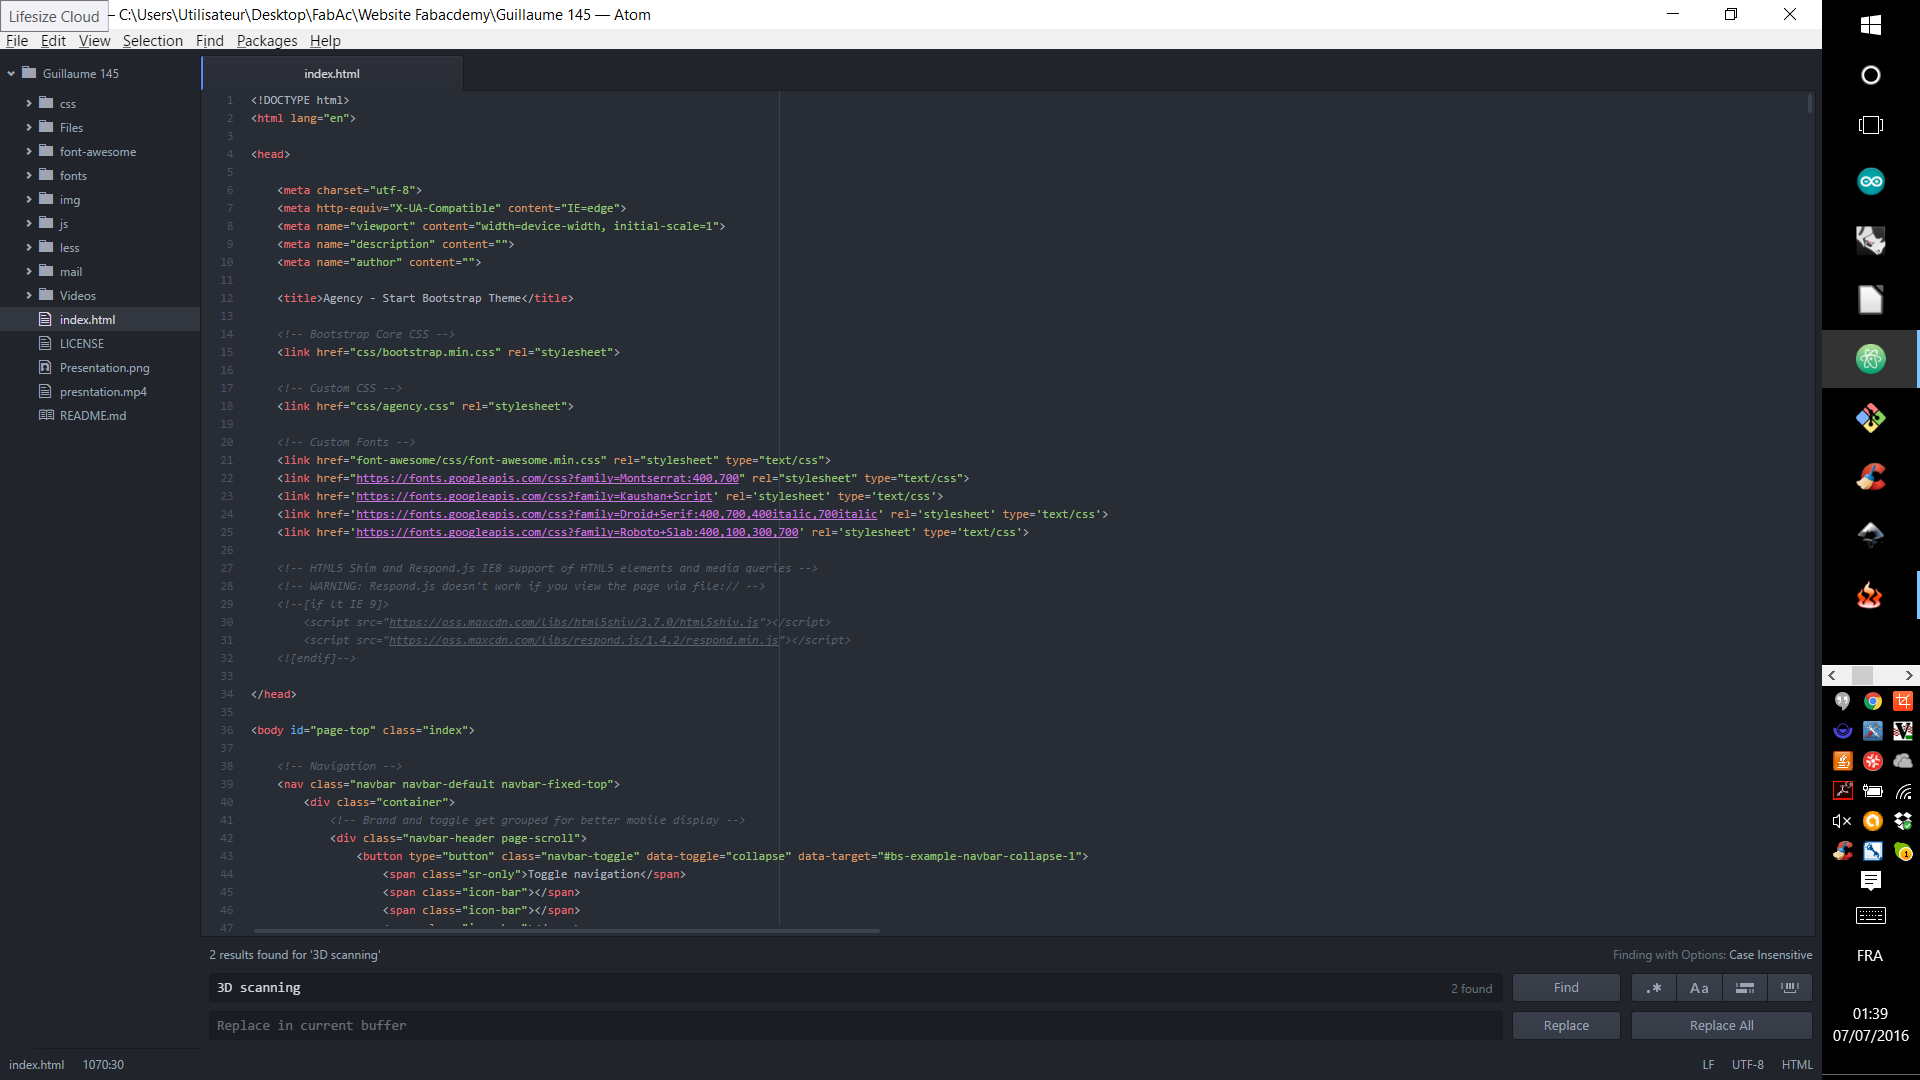1920x1080 pixels.
Task: Open the Arduino IDE taskbar icon
Action: 1870,181
